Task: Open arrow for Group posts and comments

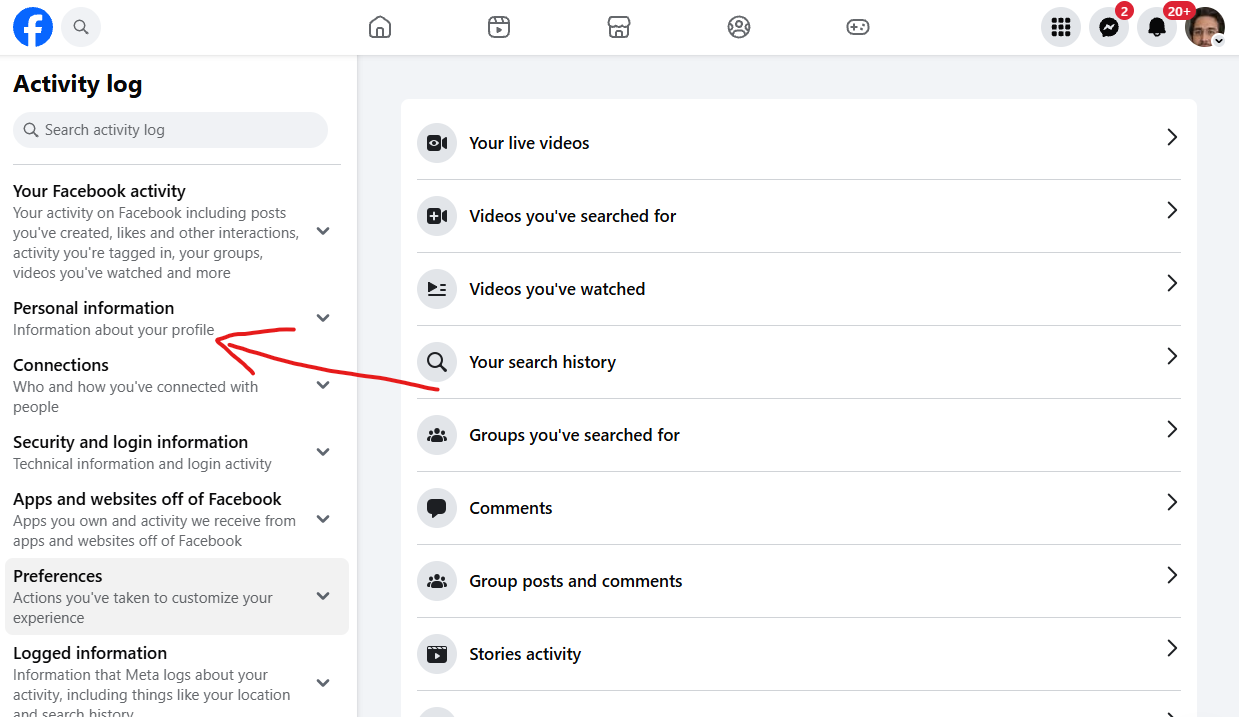Action: pos(1172,575)
